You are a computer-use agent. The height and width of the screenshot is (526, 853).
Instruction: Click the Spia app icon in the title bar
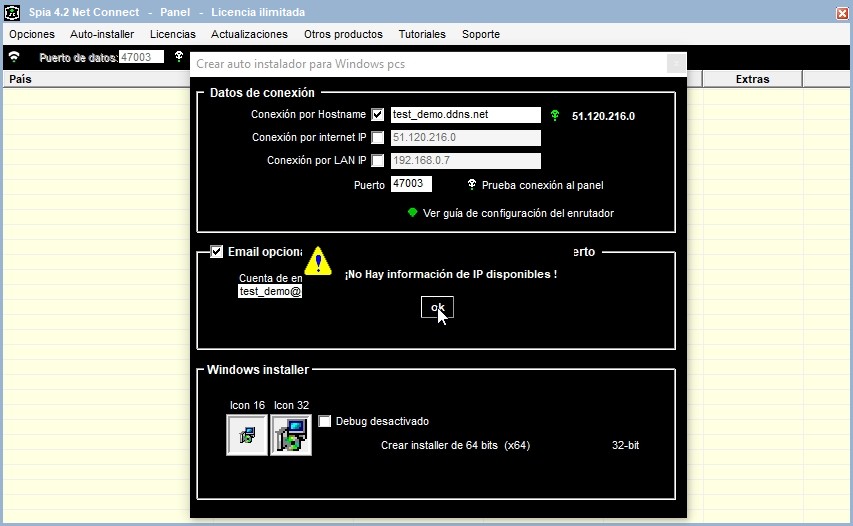[12, 12]
